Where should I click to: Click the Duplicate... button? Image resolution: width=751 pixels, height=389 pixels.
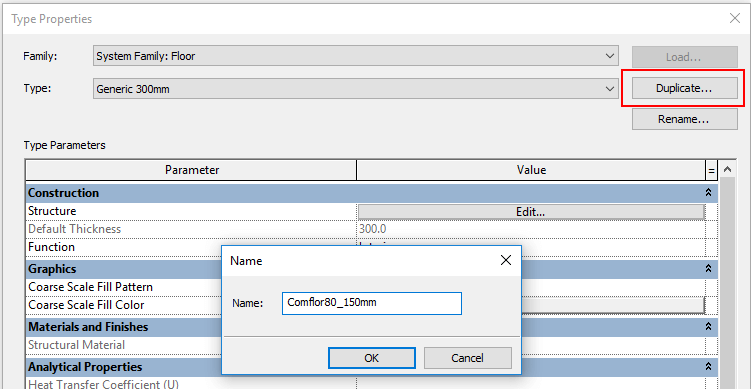point(684,88)
